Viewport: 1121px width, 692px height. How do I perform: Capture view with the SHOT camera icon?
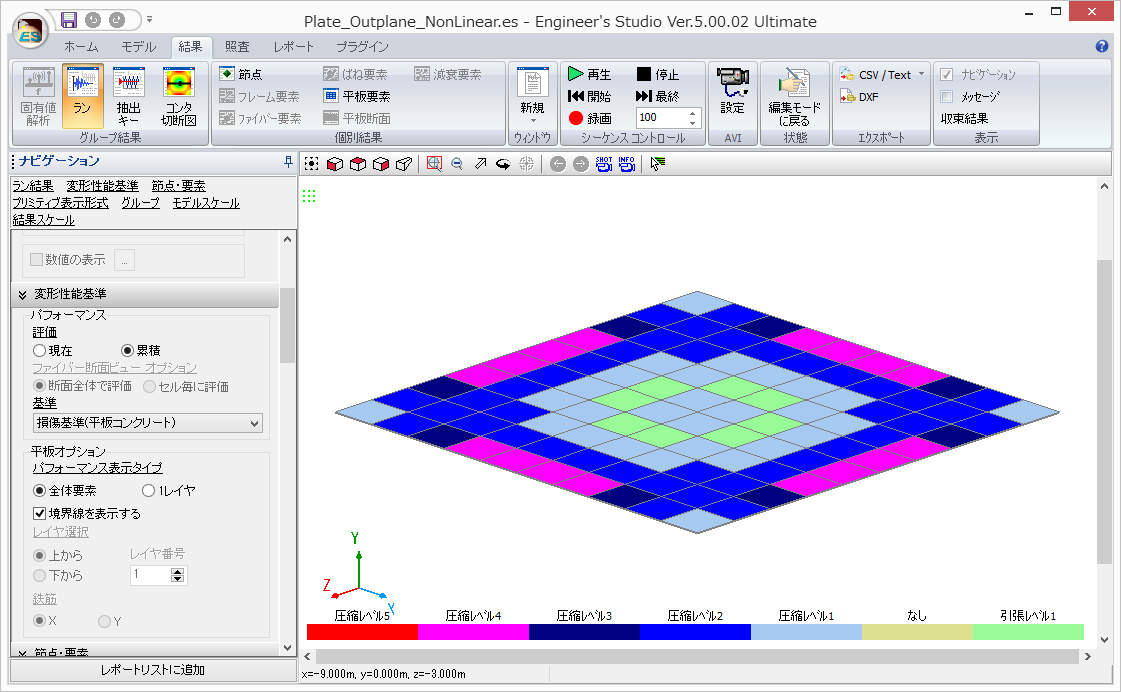click(x=604, y=164)
